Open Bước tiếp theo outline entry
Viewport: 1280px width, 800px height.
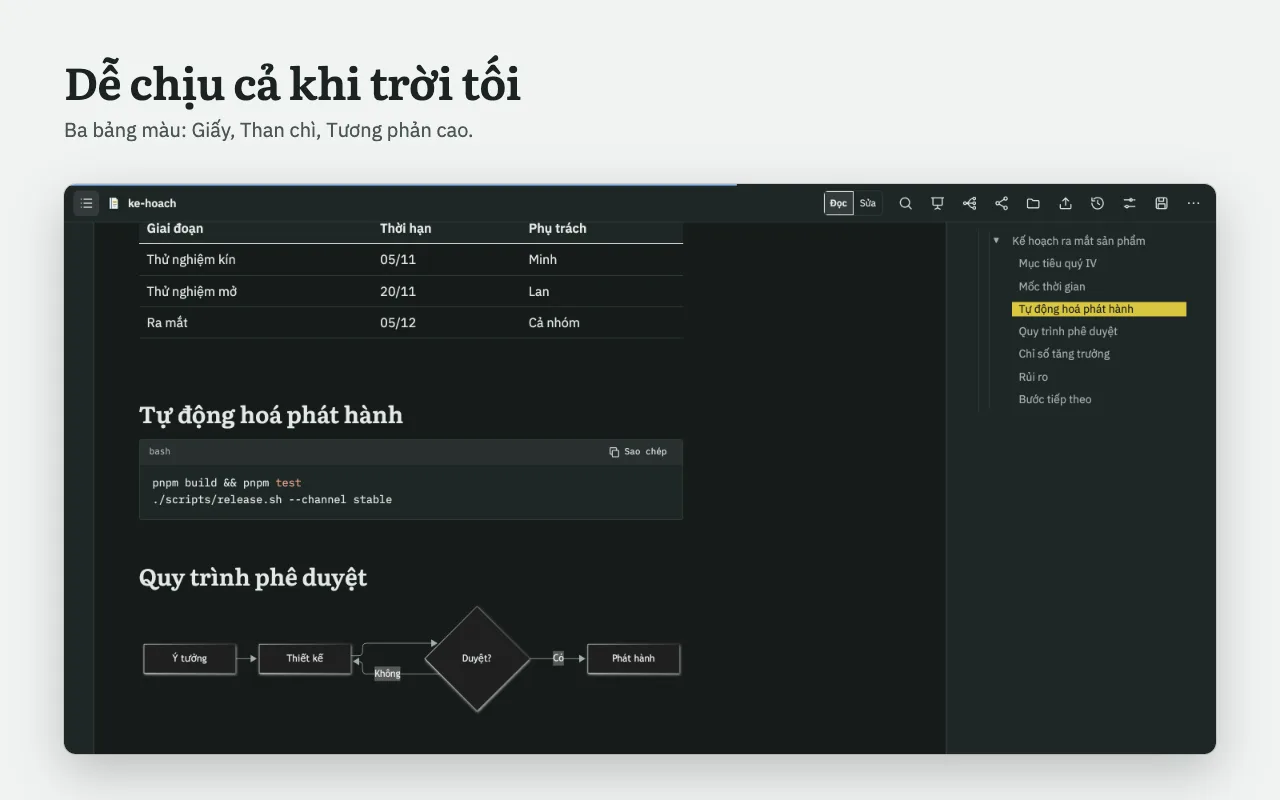(x=1055, y=399)
